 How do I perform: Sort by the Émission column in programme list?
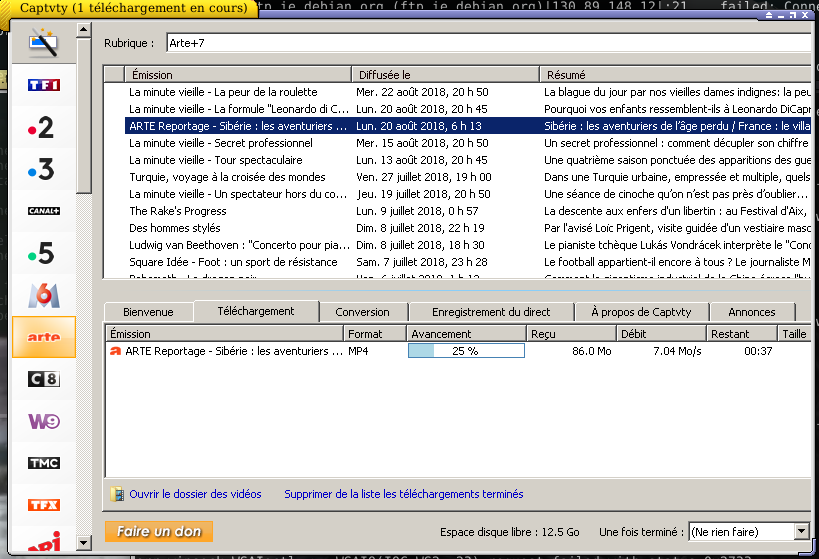pyautogui.click(x=238, y=75)
